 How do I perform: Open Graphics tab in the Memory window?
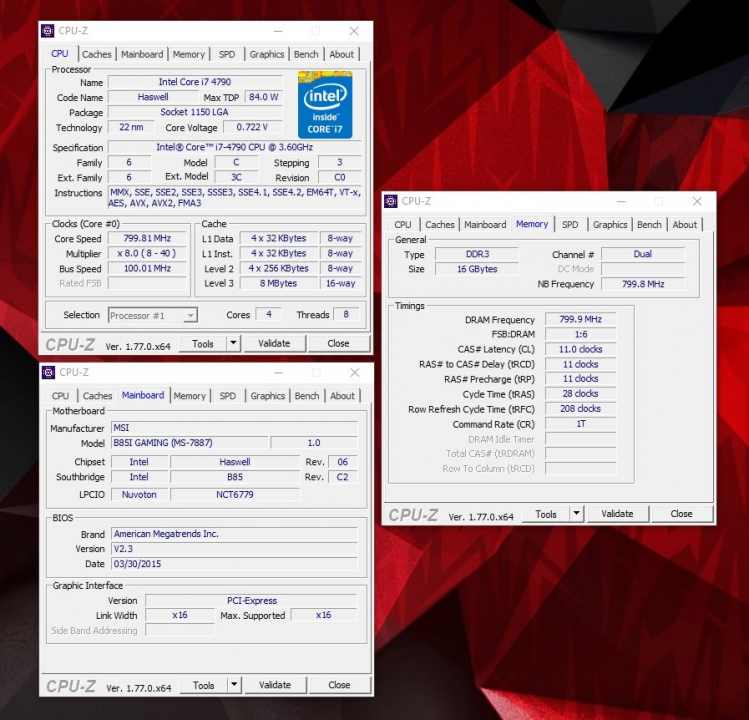(x=610, y=225)
